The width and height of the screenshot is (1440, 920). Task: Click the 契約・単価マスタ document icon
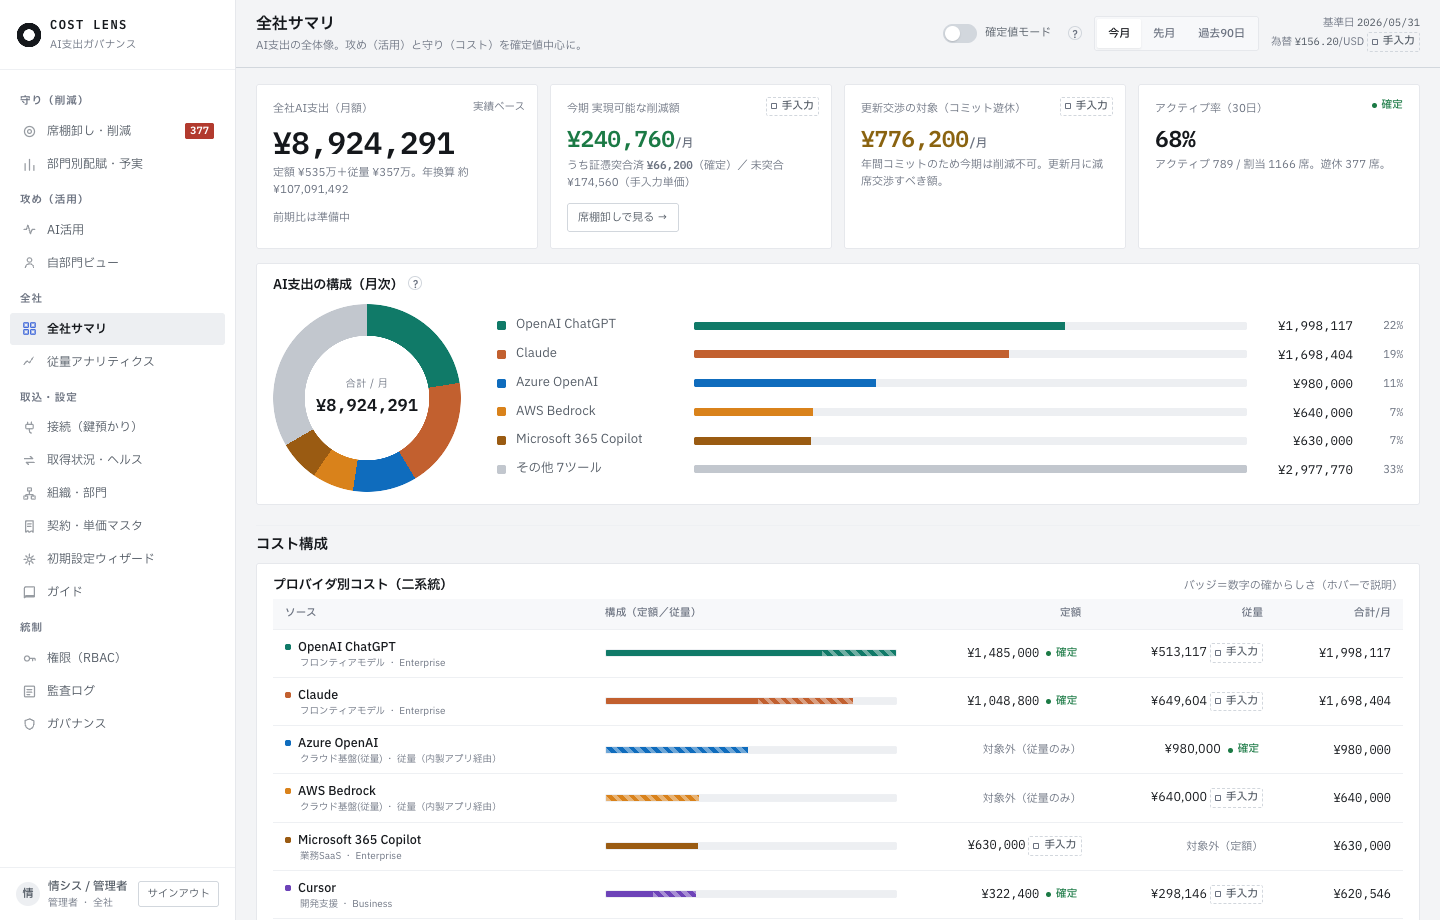click(x=29, y=526)
